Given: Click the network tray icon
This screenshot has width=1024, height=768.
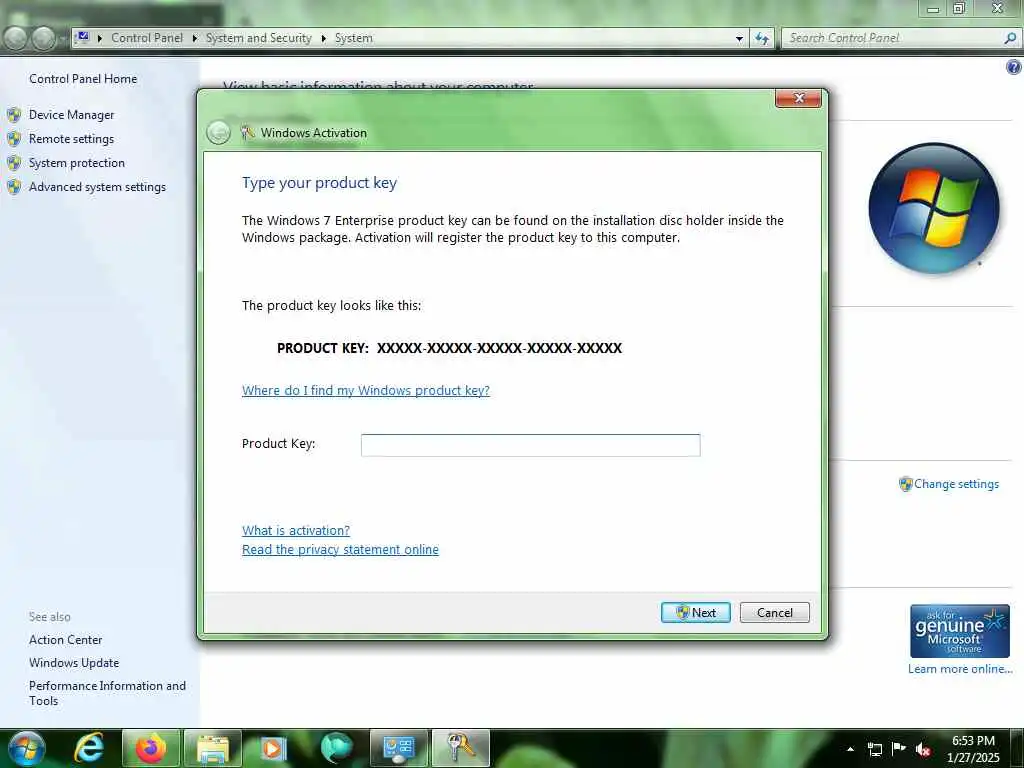Looking at the screenshot, I should (x=874, y=749).
